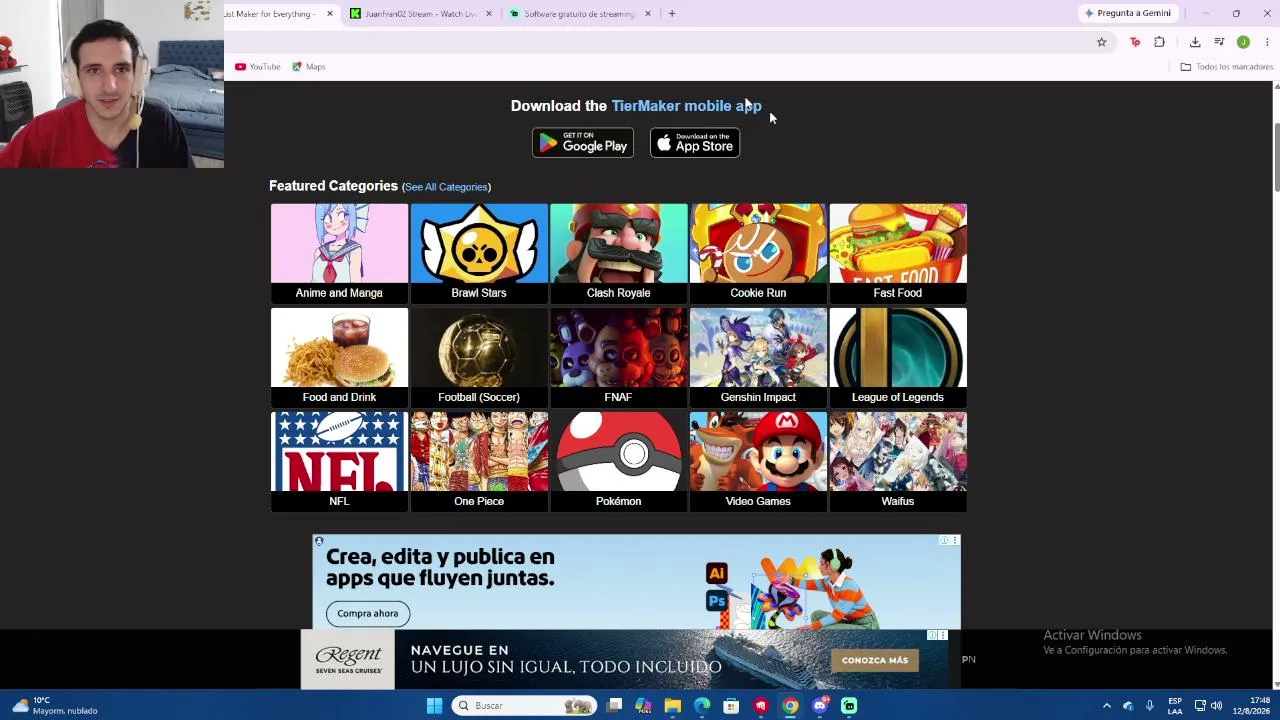Open the green Streamlabs taskbar icon

click(849, 706)
